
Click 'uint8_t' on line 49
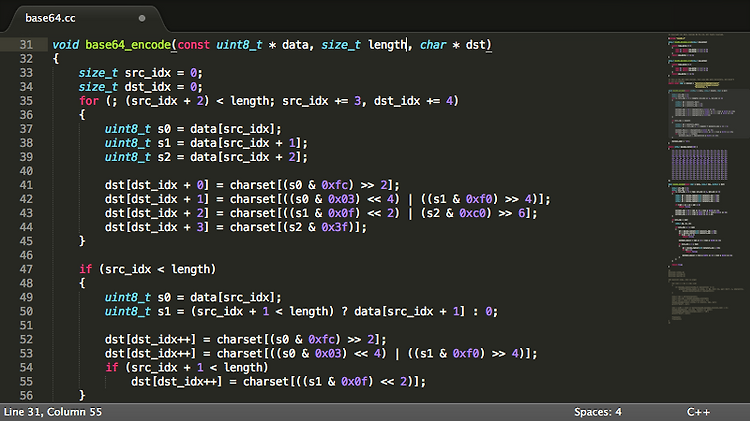pyautogui.click(x=128, y=298)
